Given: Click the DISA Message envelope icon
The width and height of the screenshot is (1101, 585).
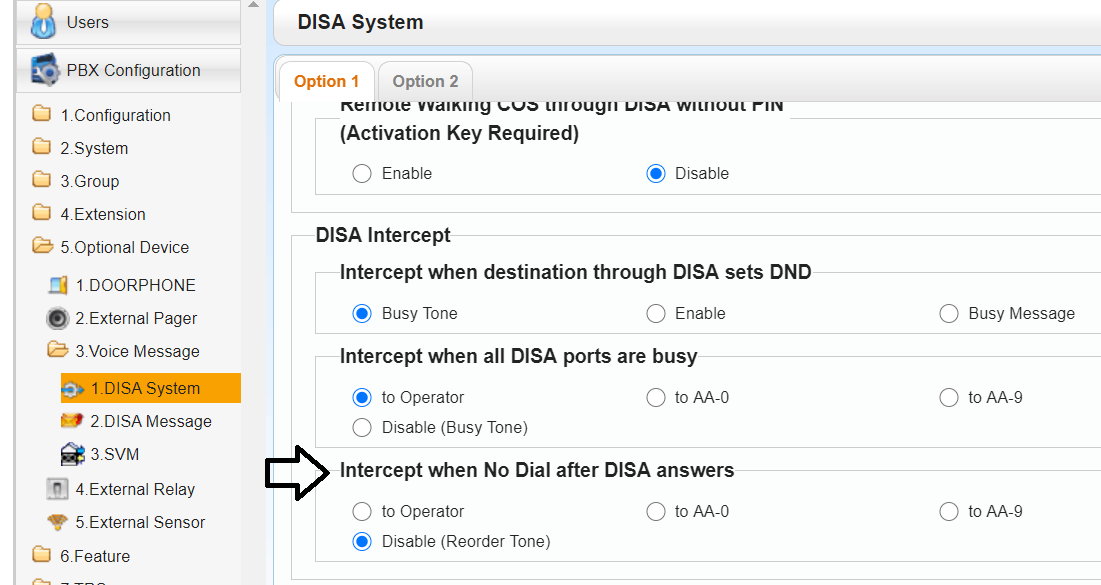Looking at the screenshot, I should [x=72, y=421].
